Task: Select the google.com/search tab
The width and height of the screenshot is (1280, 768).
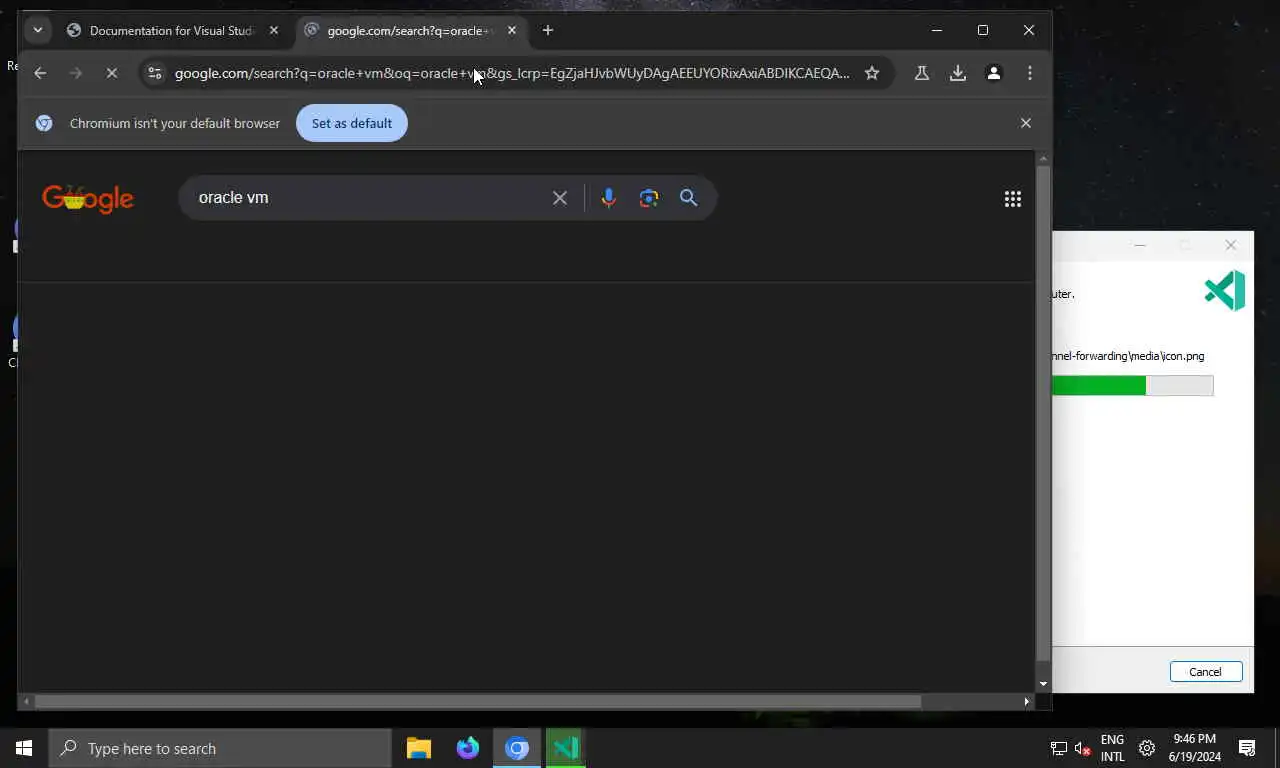Action: tap(412, 30)
